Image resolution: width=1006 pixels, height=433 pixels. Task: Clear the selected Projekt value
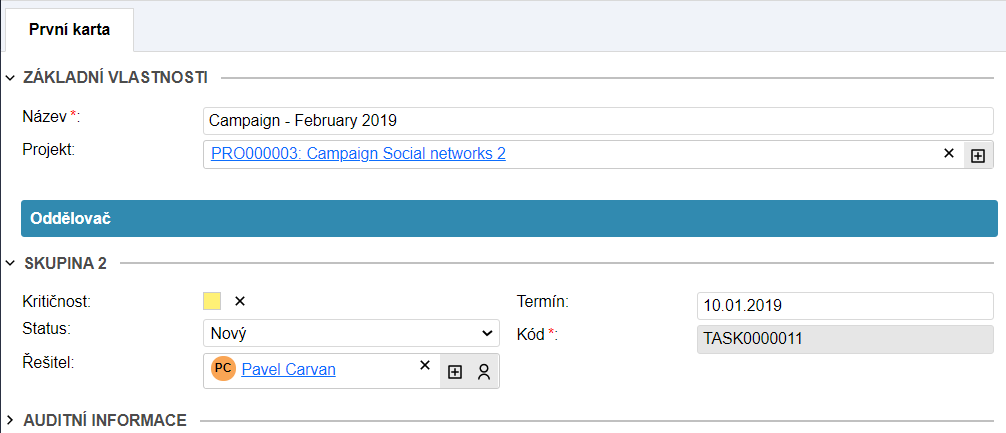point(949,154)
